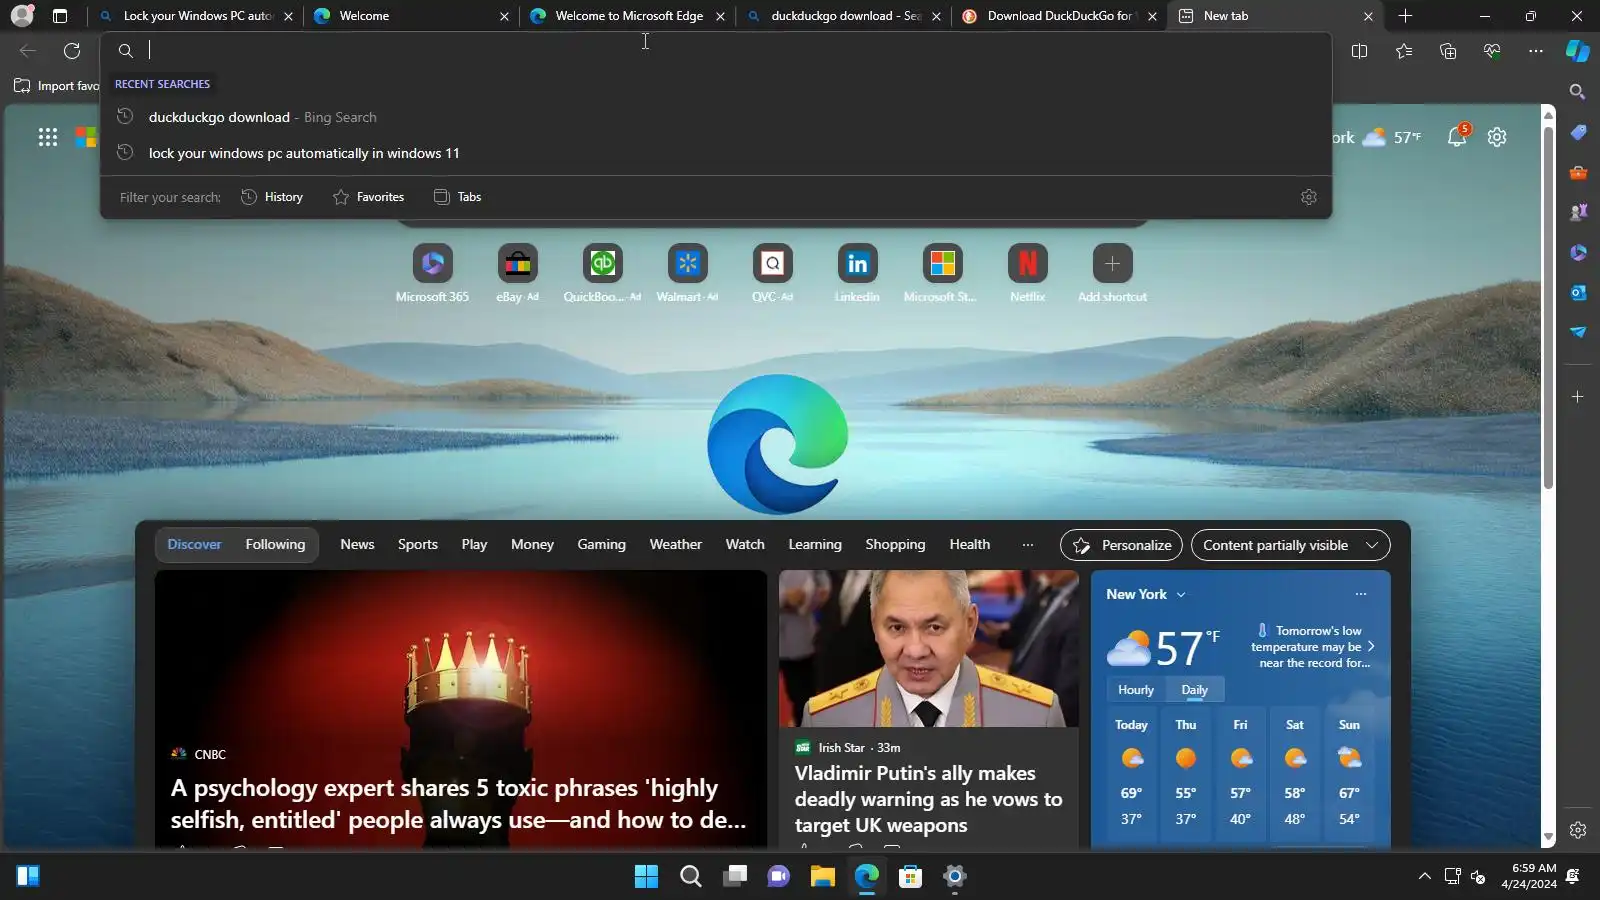The width and height of the screenshot is (1600, 900).
Task: Switch to the duckduckgo download search tab
Action: click(843, 16)
